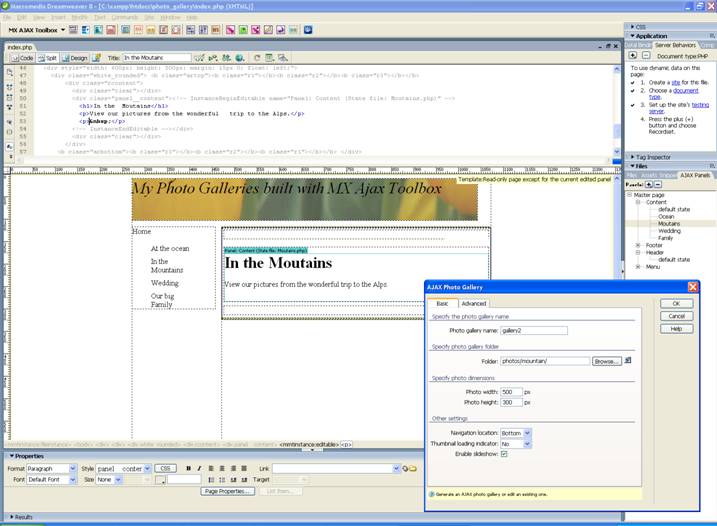Toggle the Italic formatting button in Properties
The height and width of the screenshot is (526, 717).
pos(199,468)
